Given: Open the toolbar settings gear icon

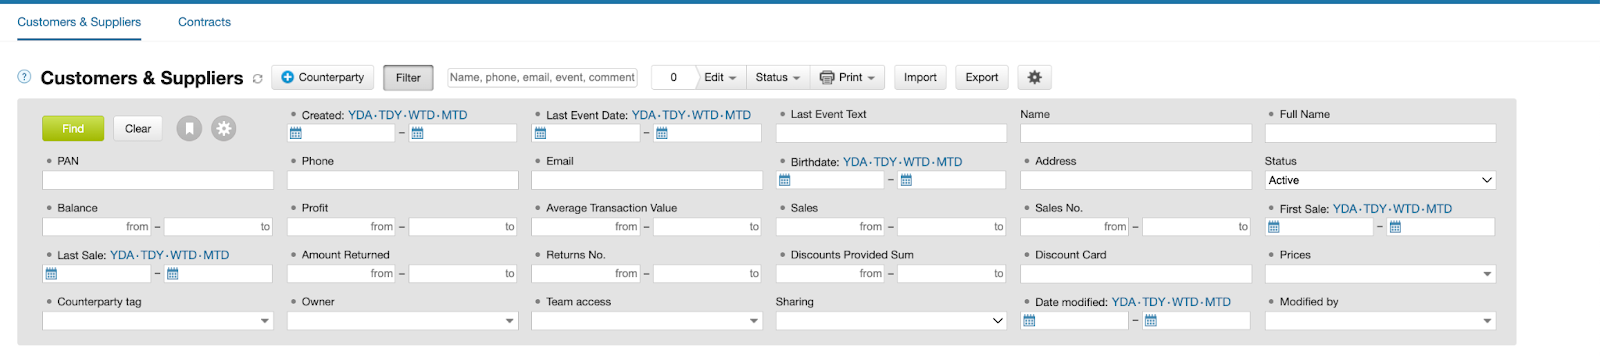Looking at the screenshot, I should (x=1034, y=77).
